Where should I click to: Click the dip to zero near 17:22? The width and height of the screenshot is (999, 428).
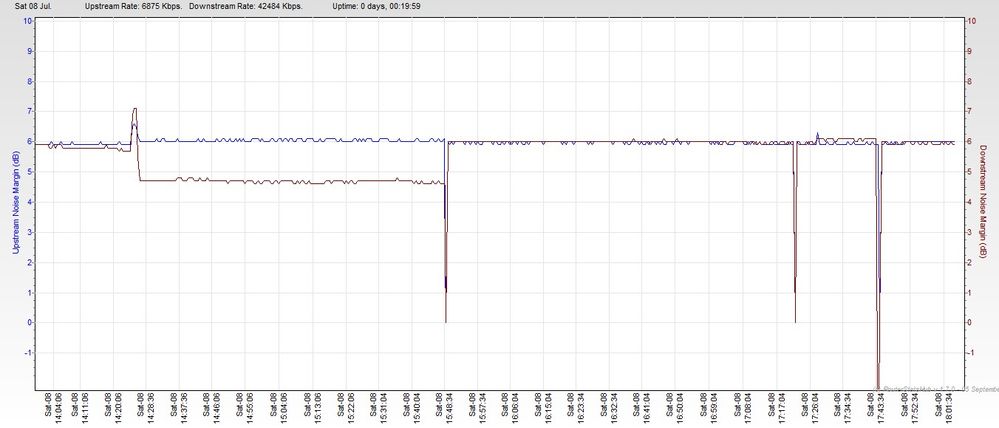[x=795, y=320]
